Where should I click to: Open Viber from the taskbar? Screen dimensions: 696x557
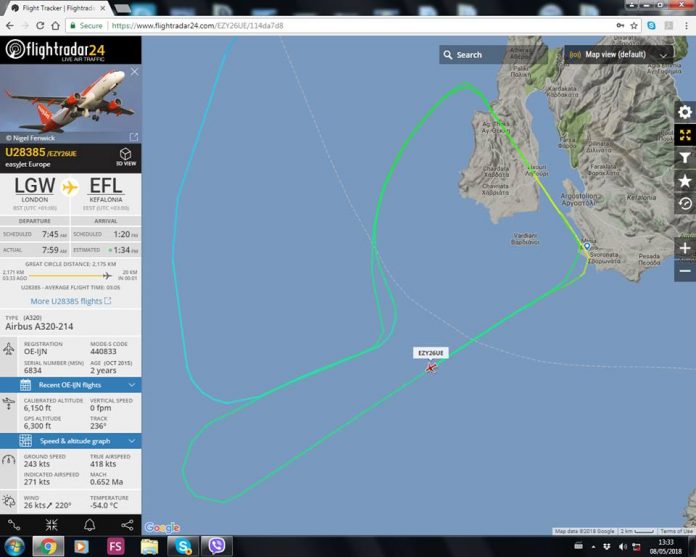click(x=217, y=546)
